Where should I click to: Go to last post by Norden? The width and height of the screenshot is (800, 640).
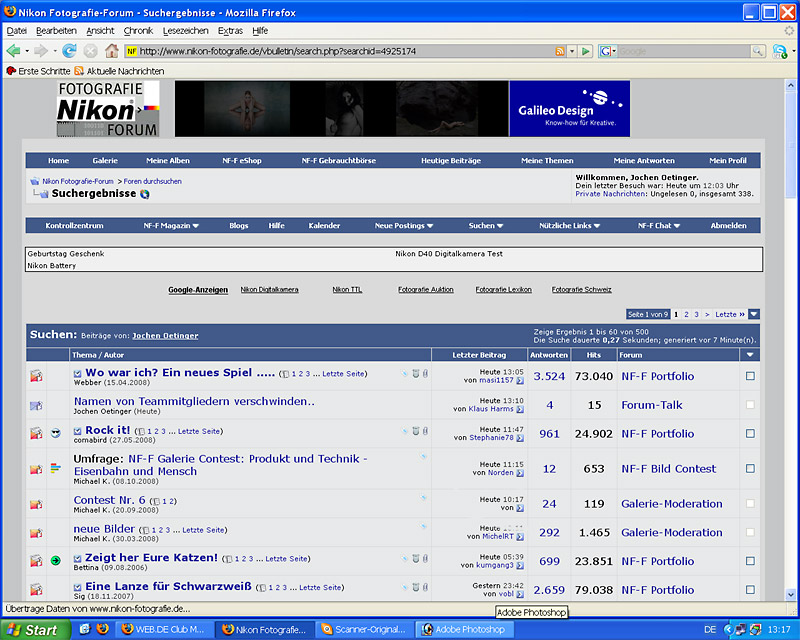click(x=520, y=473)
